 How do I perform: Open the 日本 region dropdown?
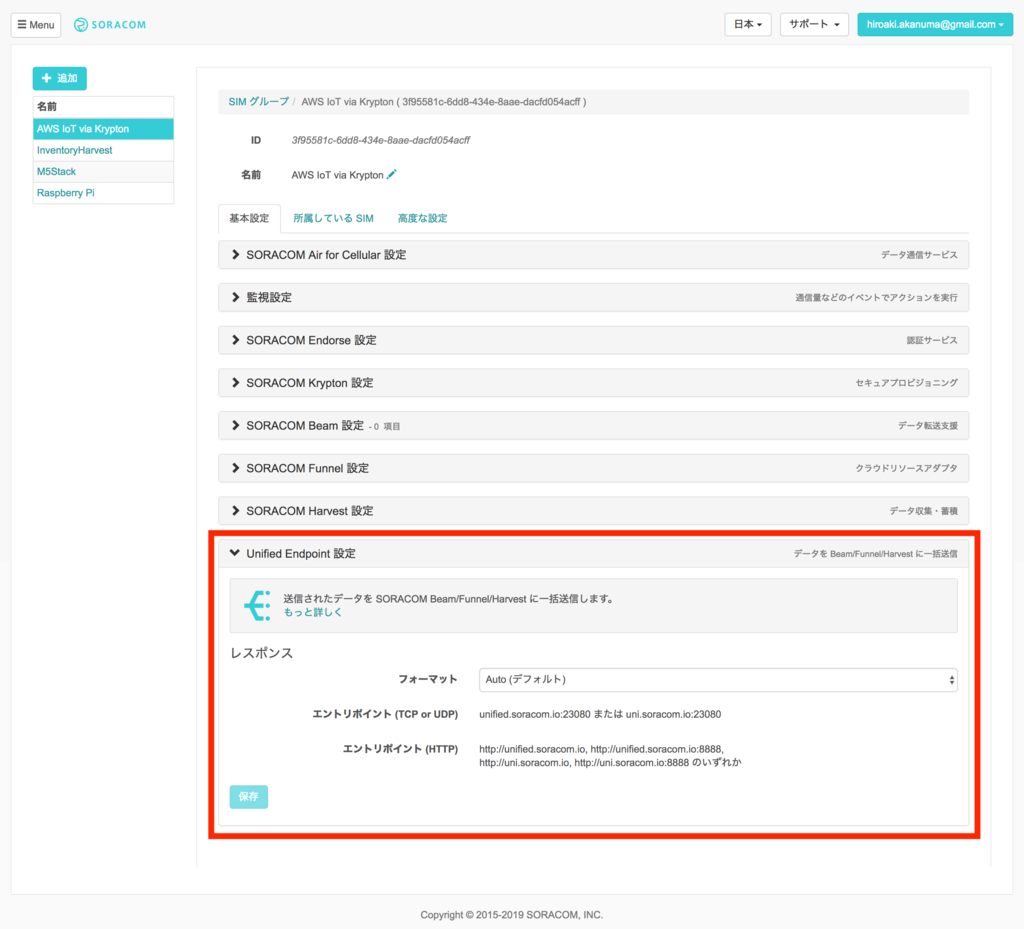coord(748,24)
